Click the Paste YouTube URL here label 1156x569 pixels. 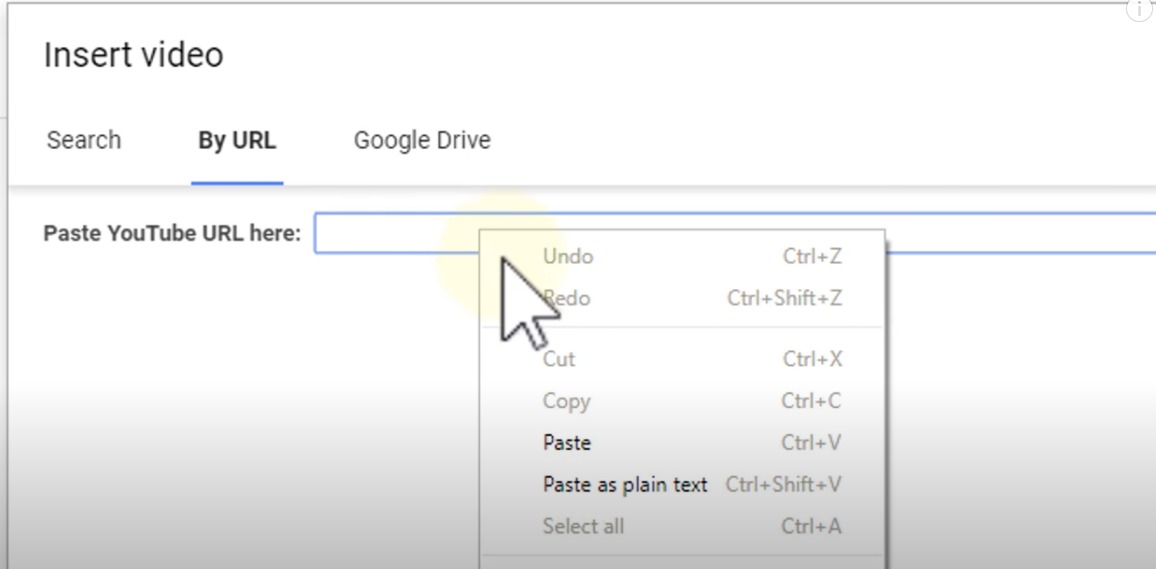tap(172, 234)
